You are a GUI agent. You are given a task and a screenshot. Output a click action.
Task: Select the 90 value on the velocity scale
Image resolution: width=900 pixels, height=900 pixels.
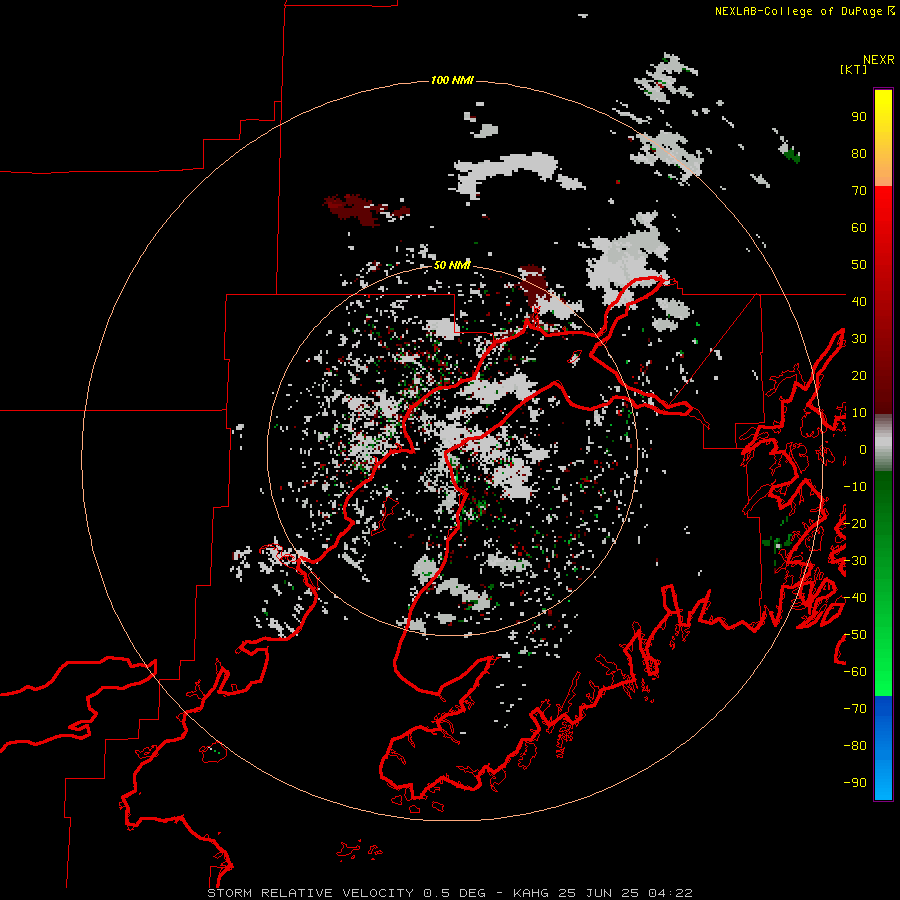click(x=859, y=117)
